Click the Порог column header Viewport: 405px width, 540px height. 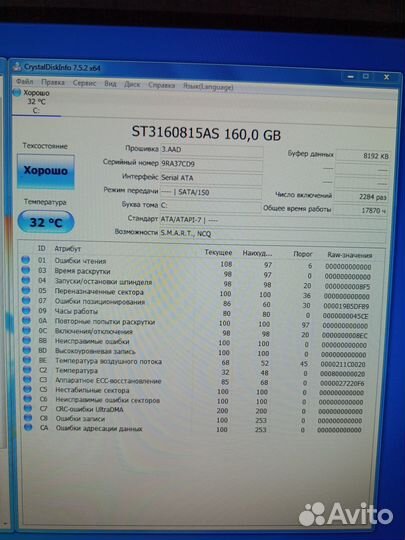click(x=302, y=254)
